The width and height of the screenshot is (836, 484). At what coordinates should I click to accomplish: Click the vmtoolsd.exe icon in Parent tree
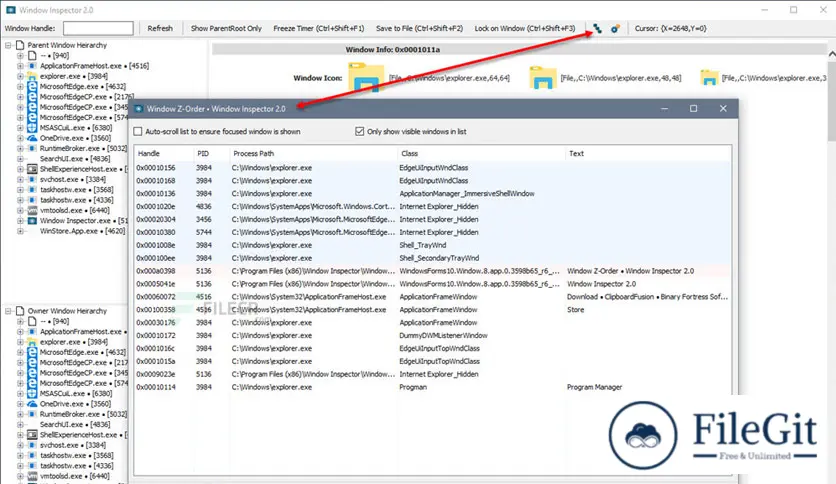(32, 210)
